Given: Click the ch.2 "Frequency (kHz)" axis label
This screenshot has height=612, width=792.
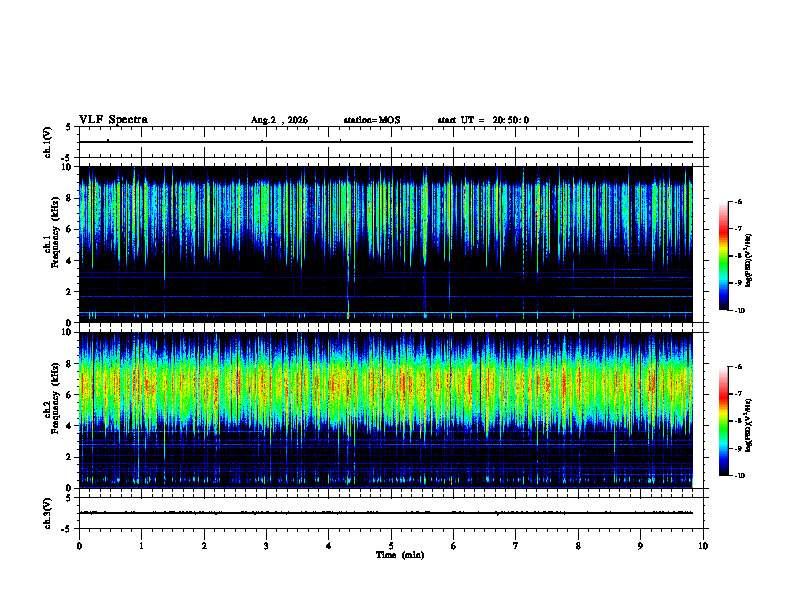Looking at the screenshot, I should pos(55,398).
